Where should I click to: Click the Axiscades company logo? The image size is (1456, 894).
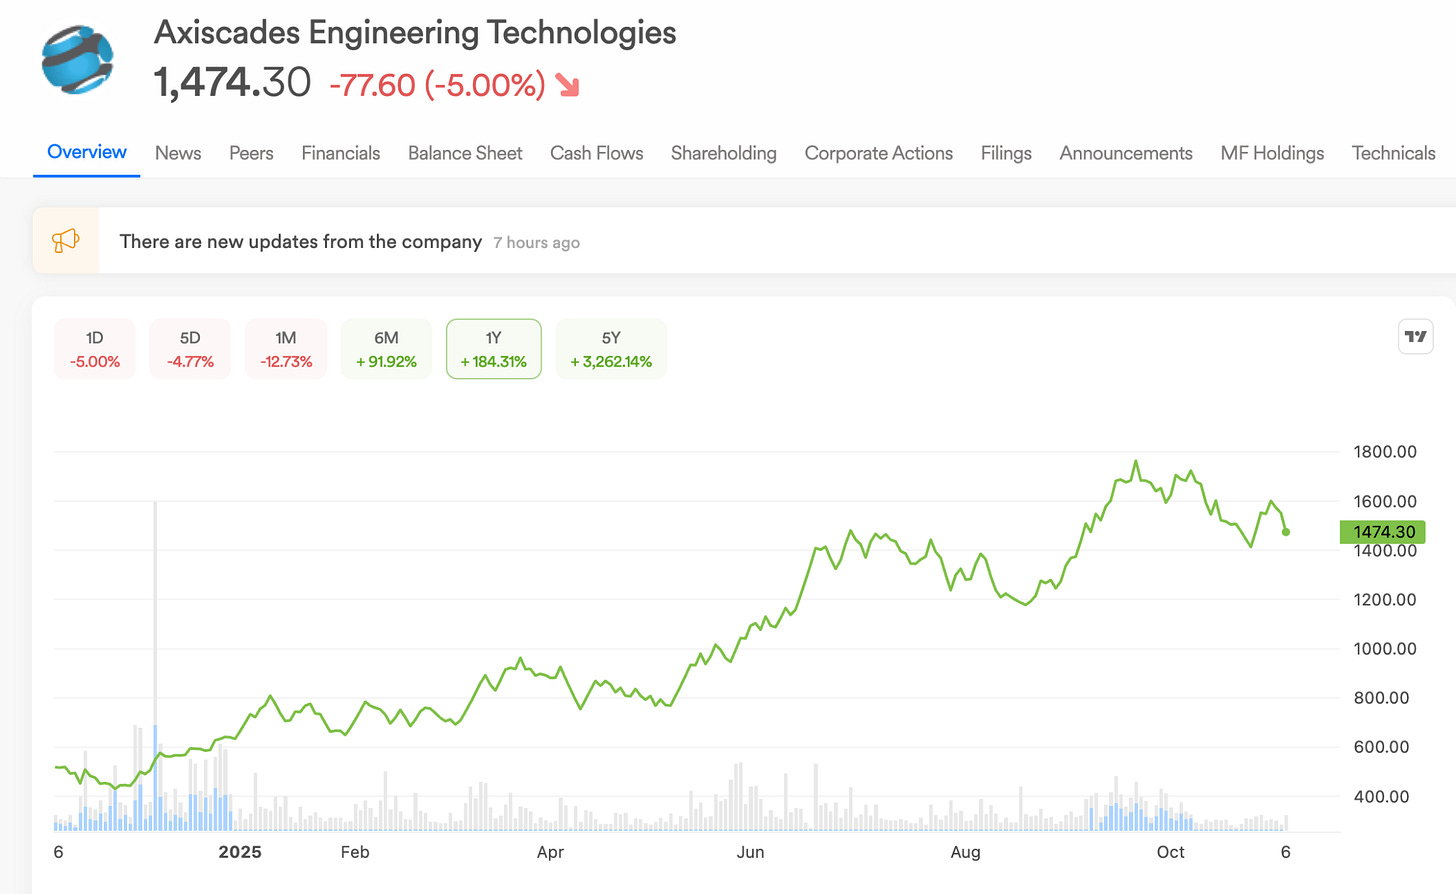coord(78,60)
